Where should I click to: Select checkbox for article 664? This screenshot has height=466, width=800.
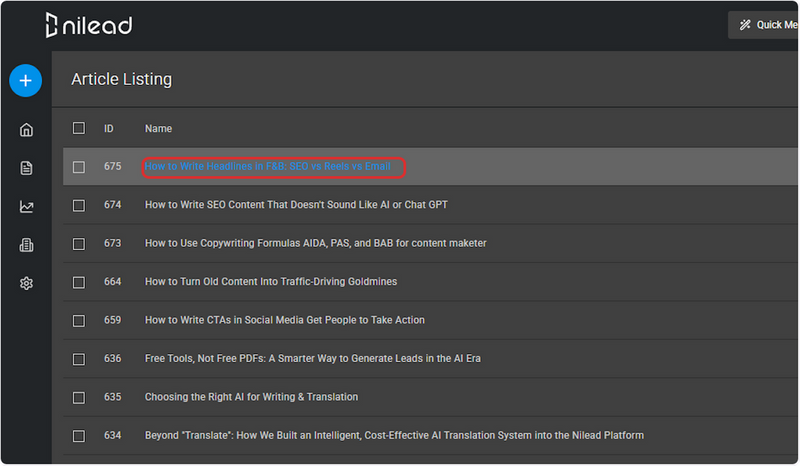click(79, 282)
